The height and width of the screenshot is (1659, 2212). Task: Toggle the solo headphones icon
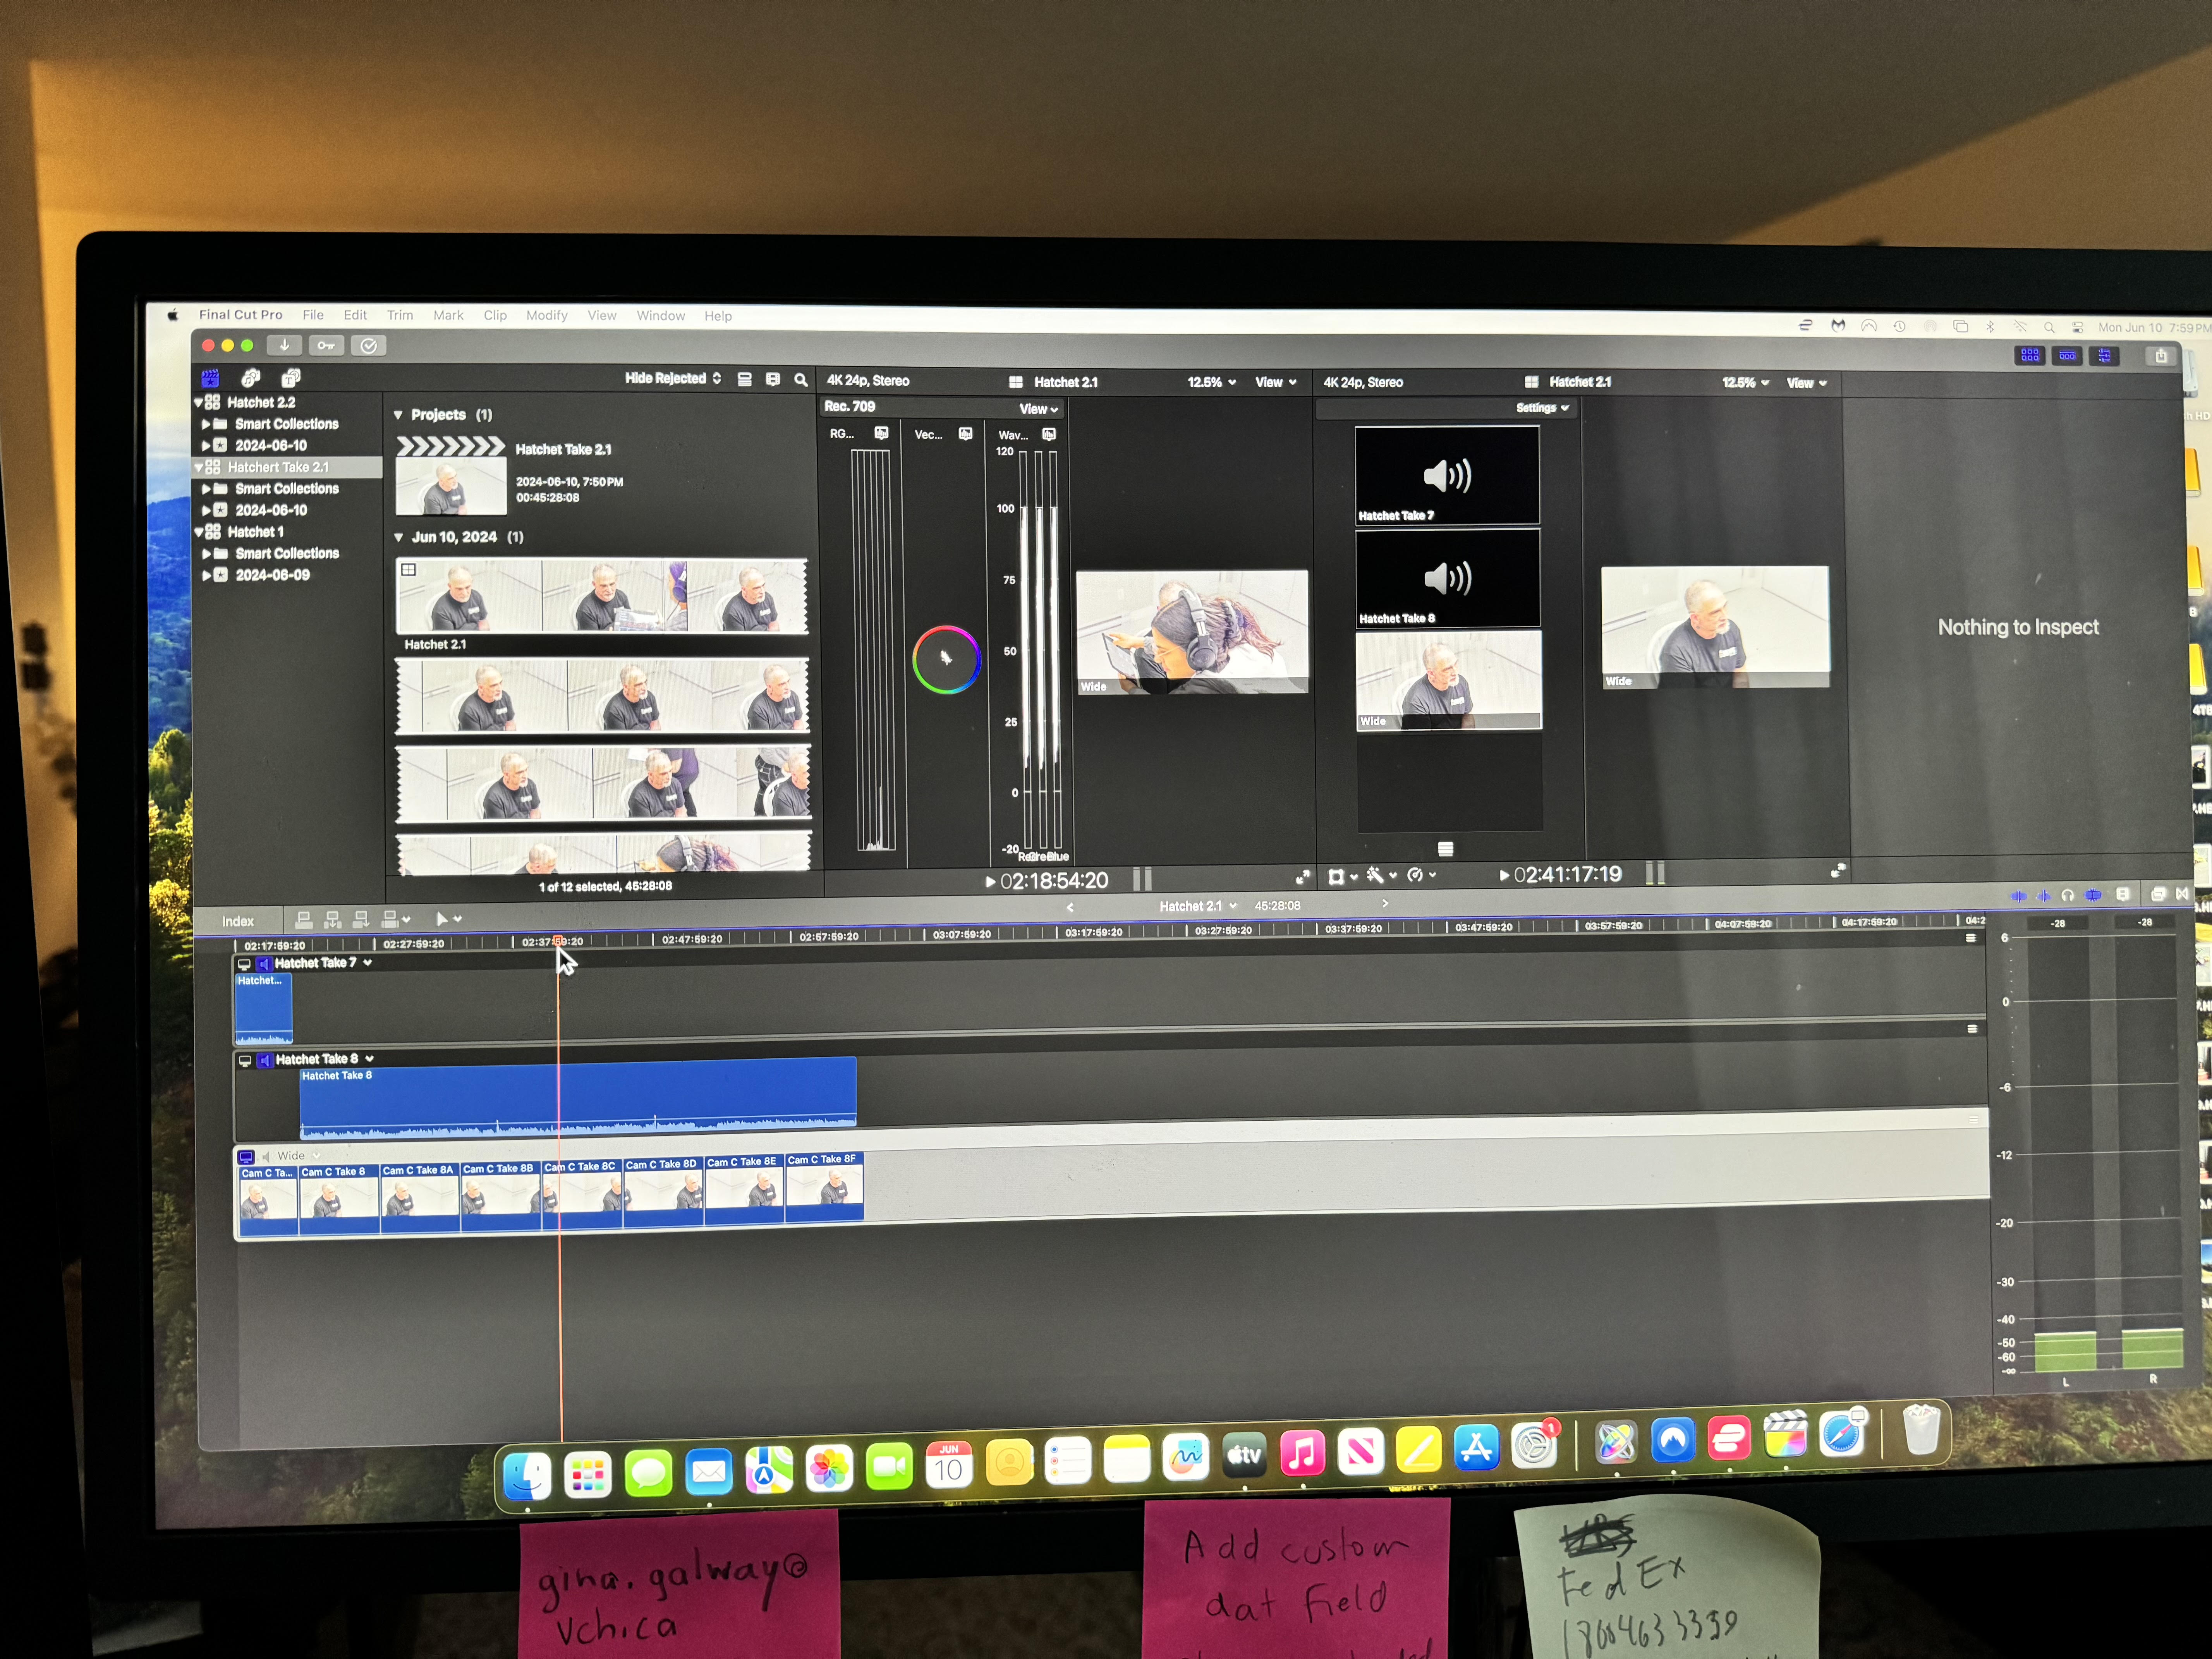2067,895
